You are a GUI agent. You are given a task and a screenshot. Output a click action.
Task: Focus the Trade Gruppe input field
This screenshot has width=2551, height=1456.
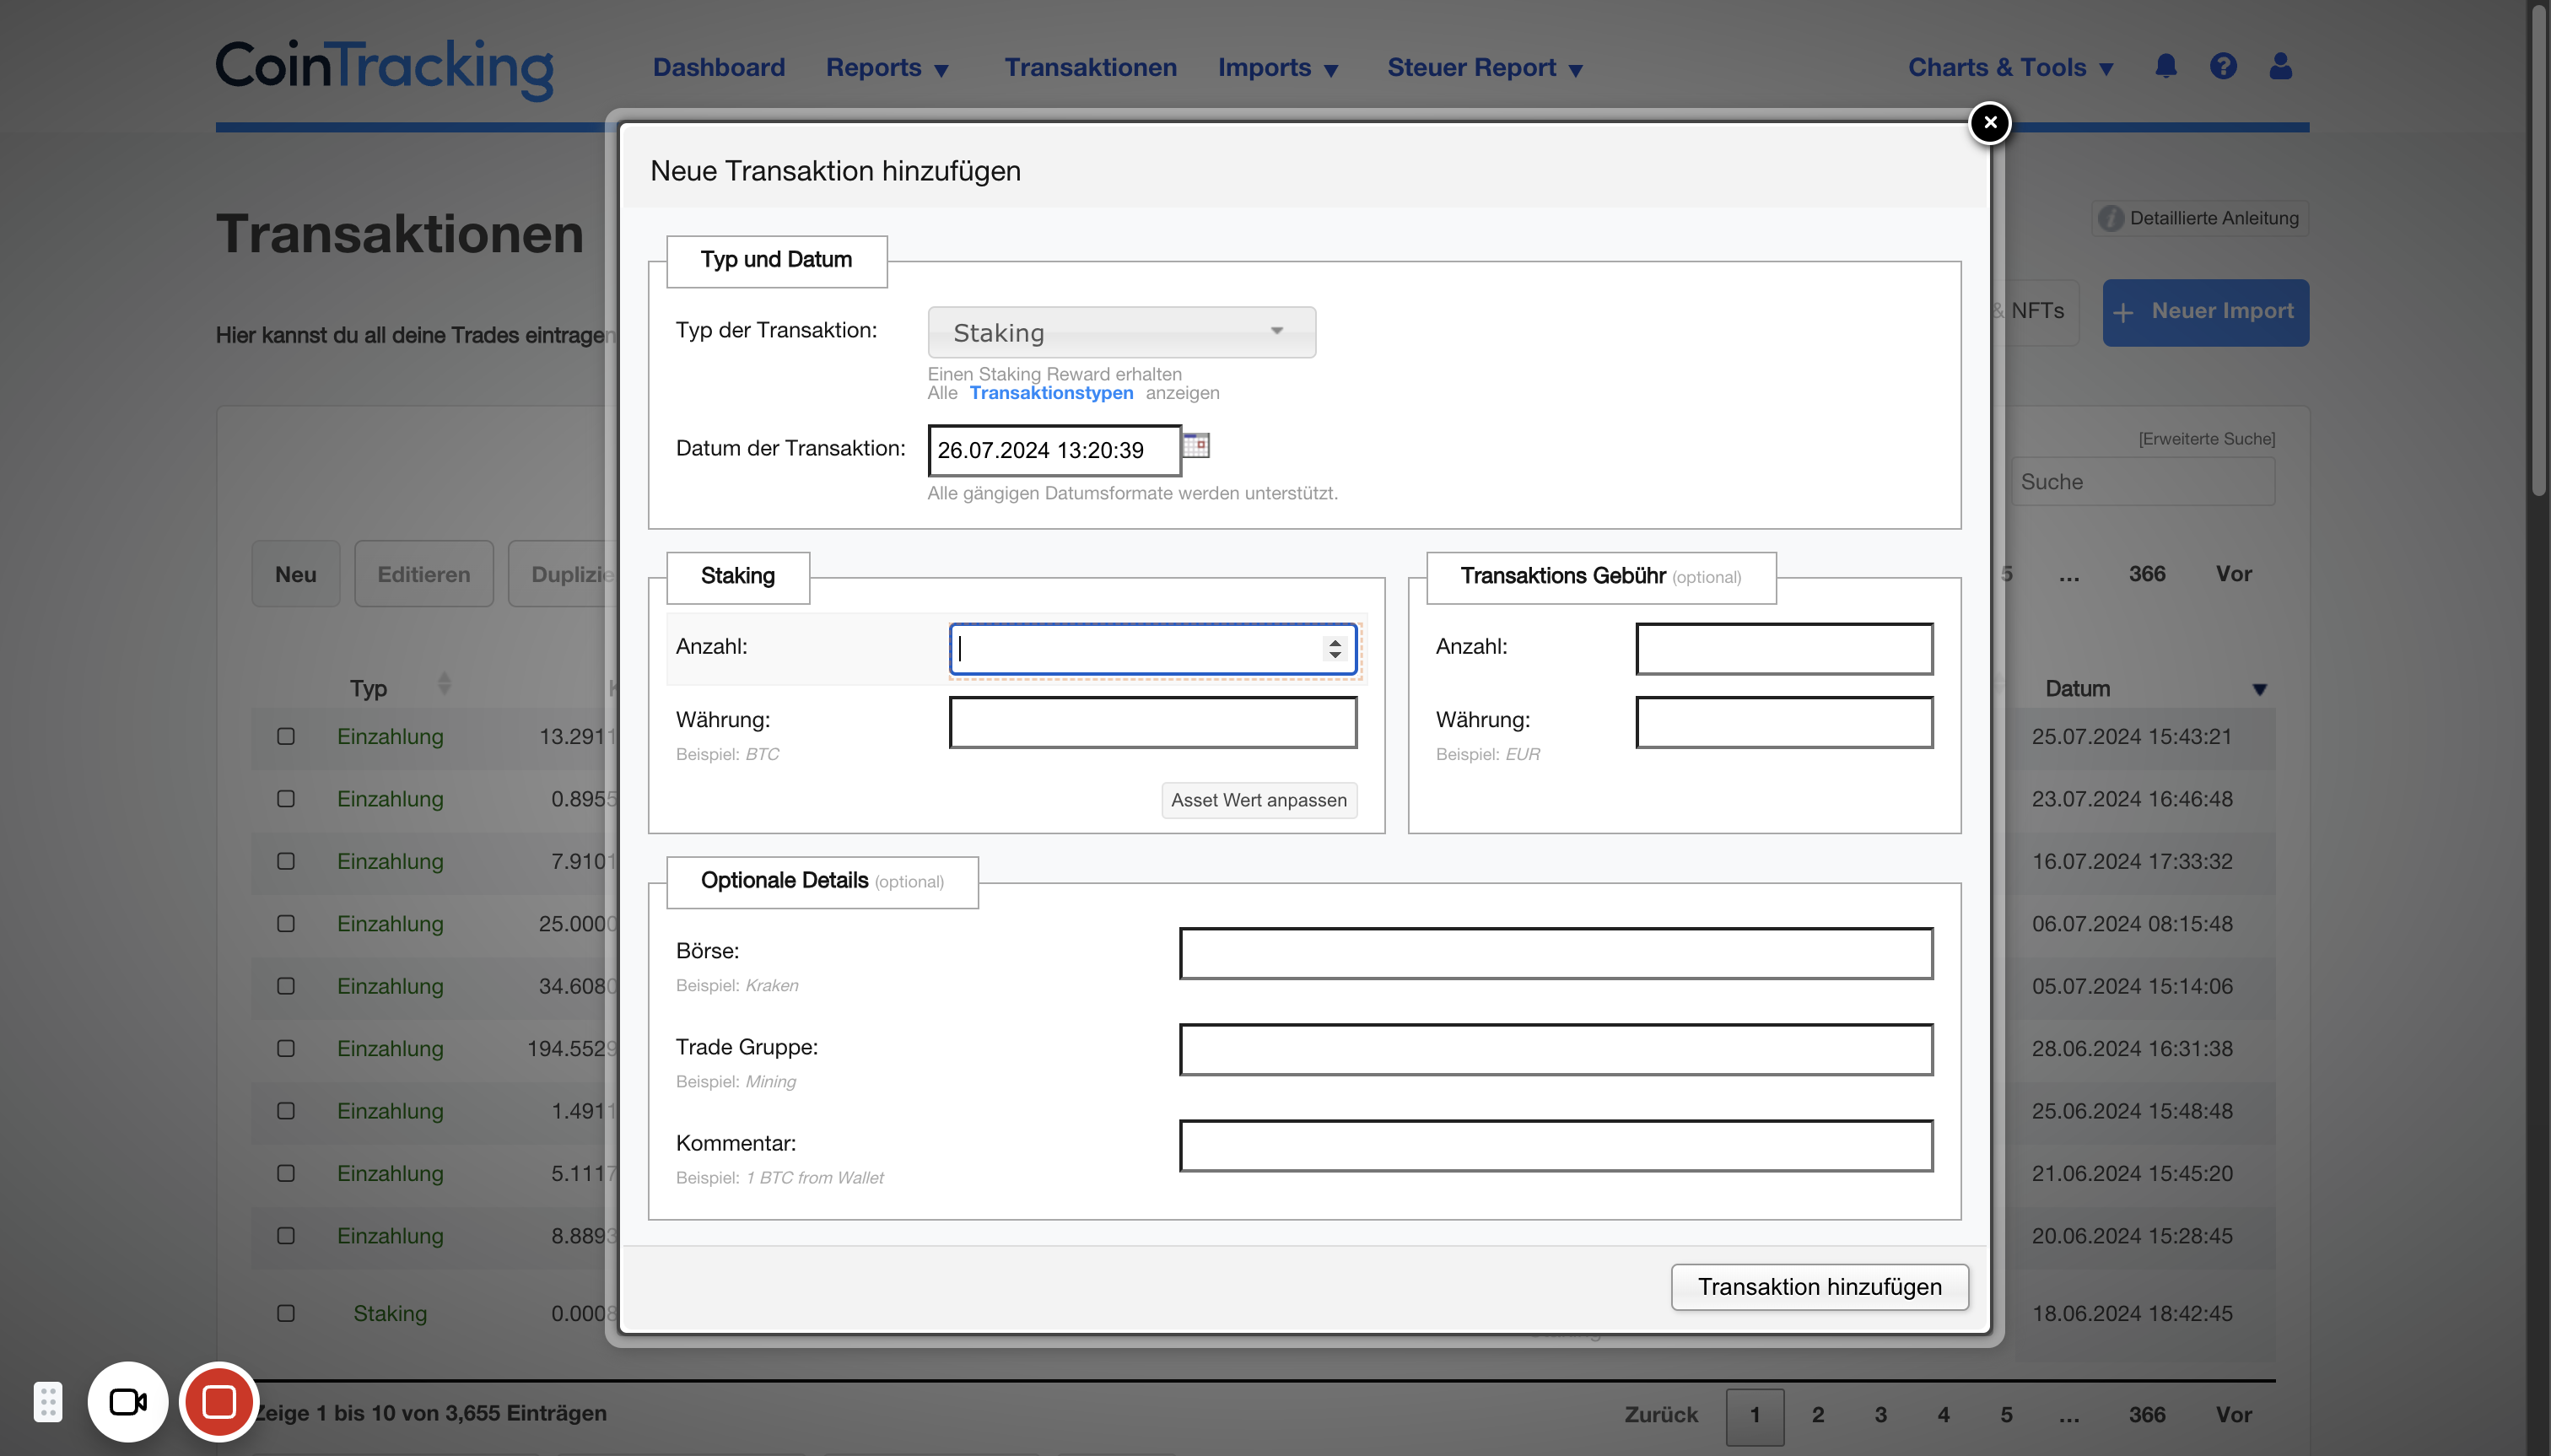click(1556, 1050)
